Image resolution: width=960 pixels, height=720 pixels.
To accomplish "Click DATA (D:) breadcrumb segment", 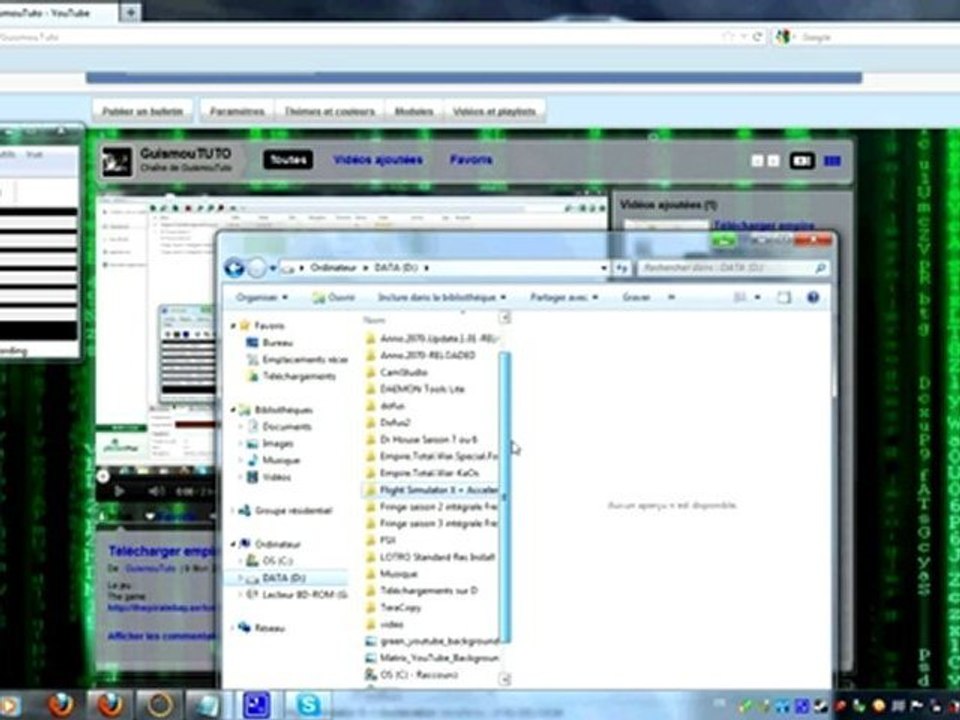I will pyautogui.click(x=396, y=268).
